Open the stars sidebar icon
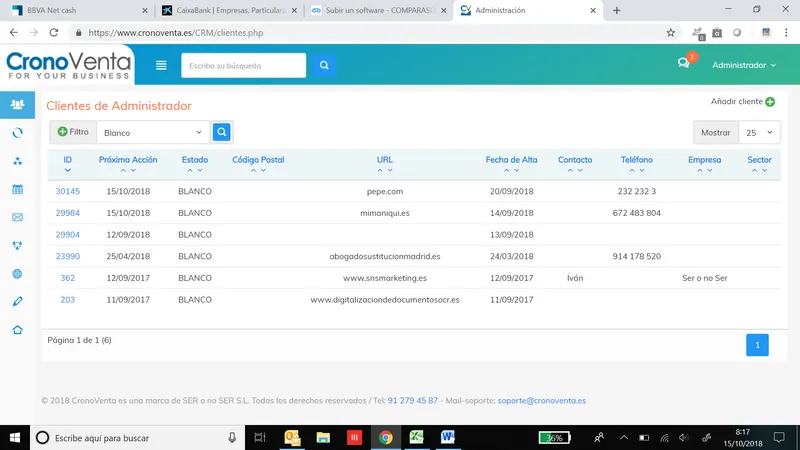Image resolution: width=800 pixels, height=450 pixels. pos(17,161)
